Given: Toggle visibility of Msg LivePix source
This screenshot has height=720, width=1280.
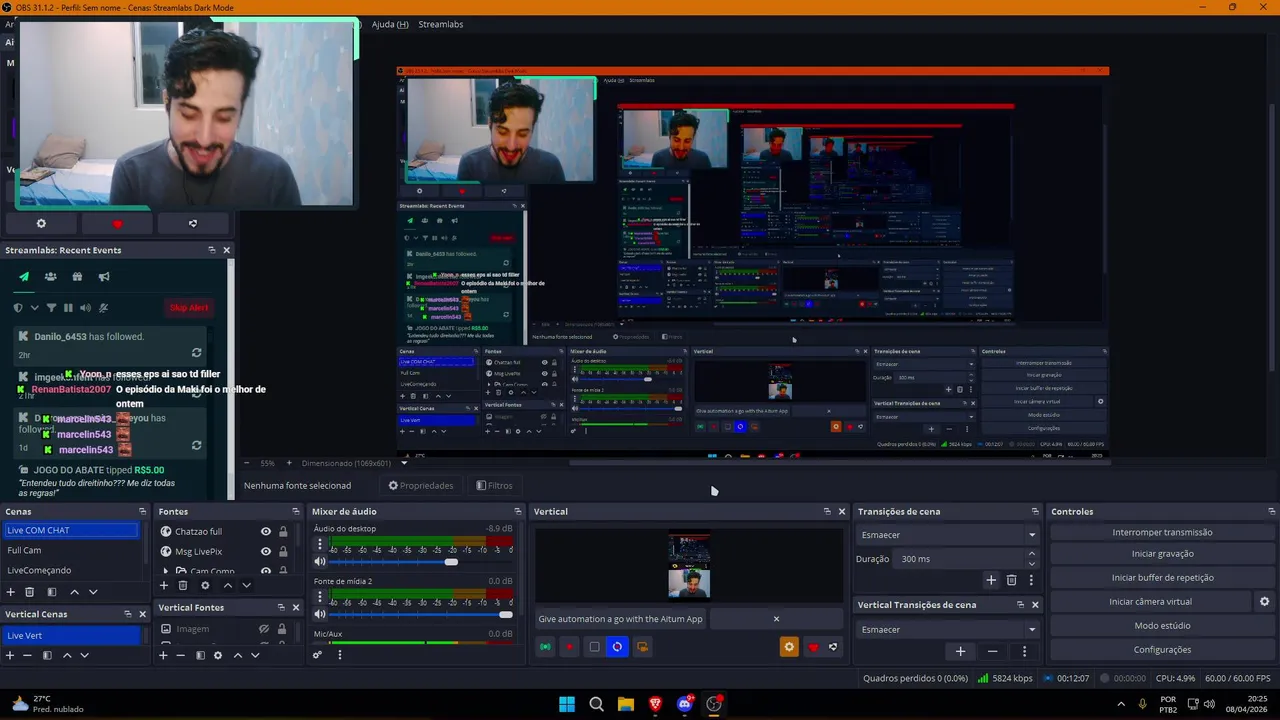Looking at the screenshot, I should [265, 551].
